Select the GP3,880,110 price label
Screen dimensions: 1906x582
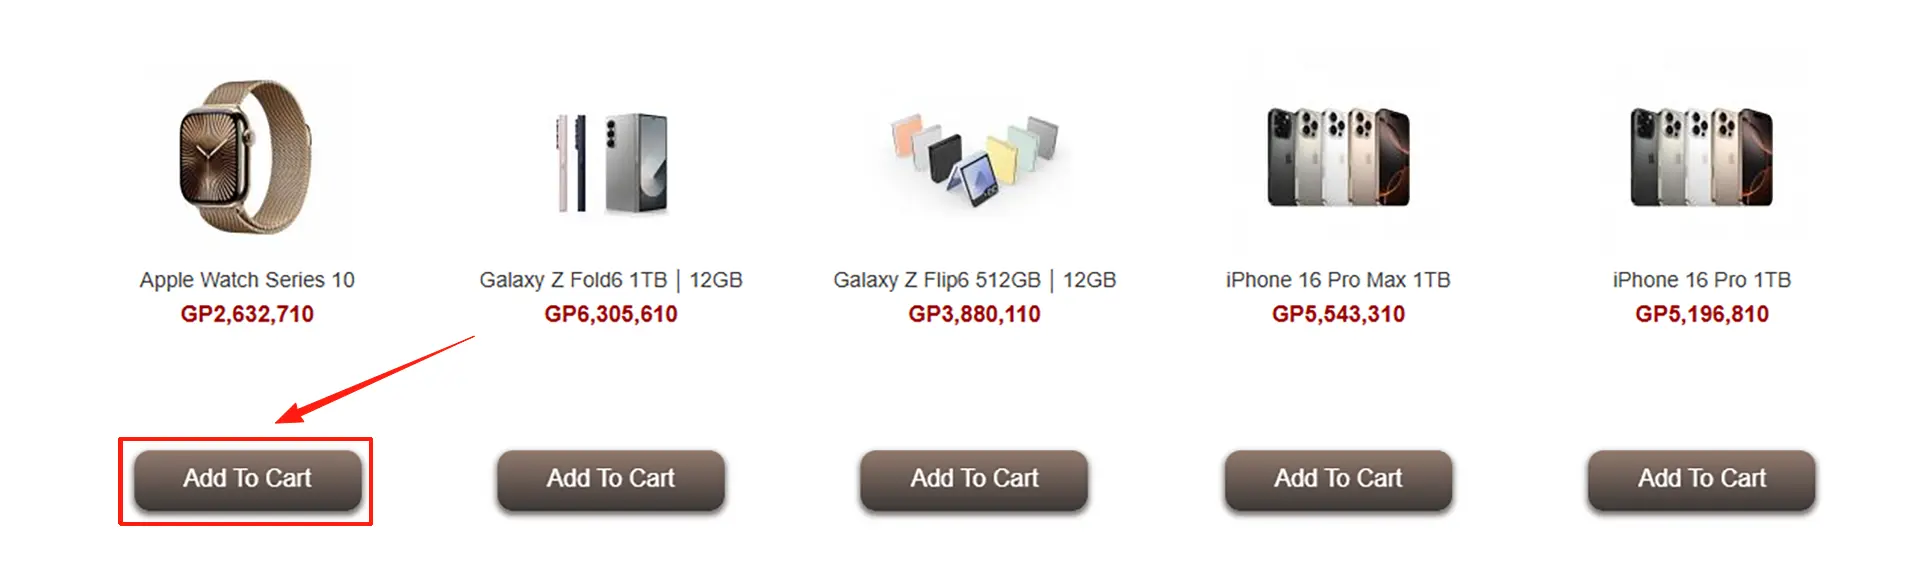(x=974, y=314)
